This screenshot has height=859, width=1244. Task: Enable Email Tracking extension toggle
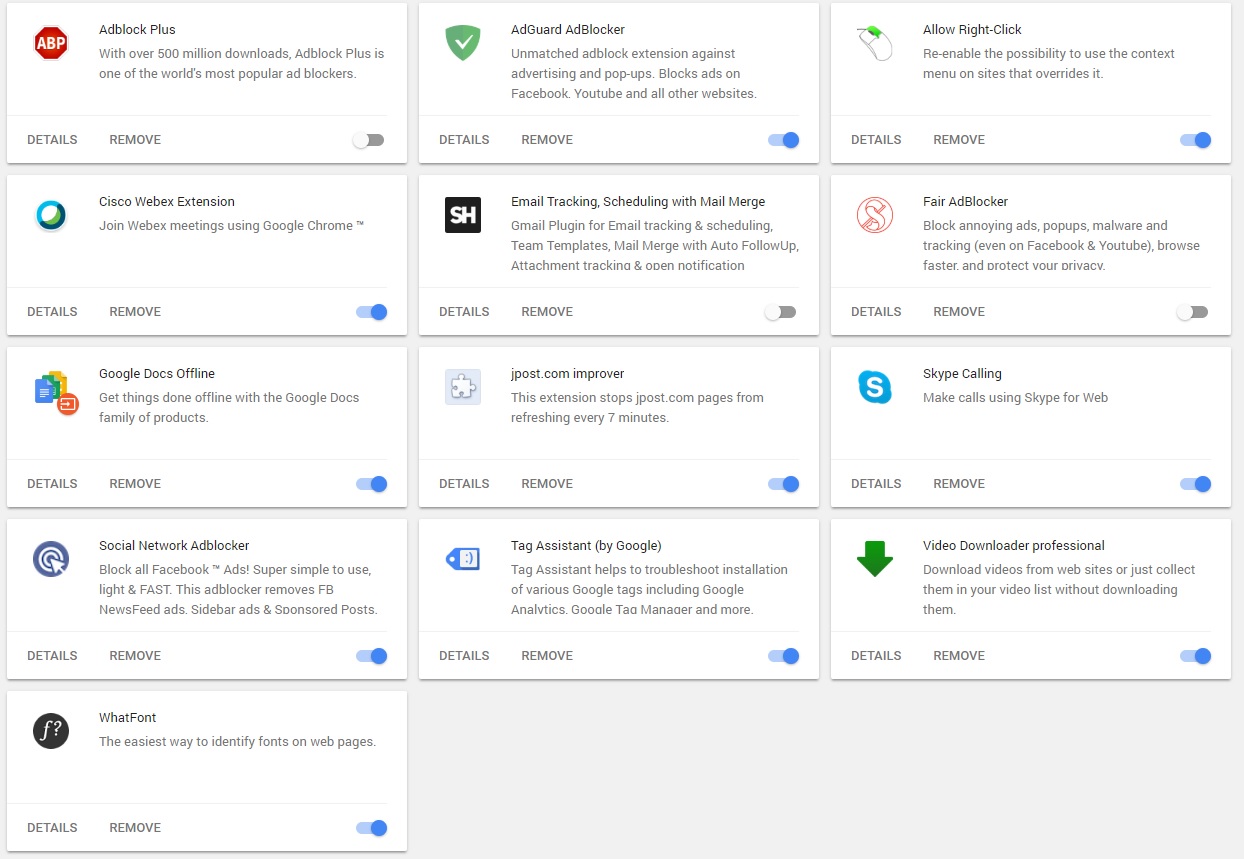tap(781, 312)
